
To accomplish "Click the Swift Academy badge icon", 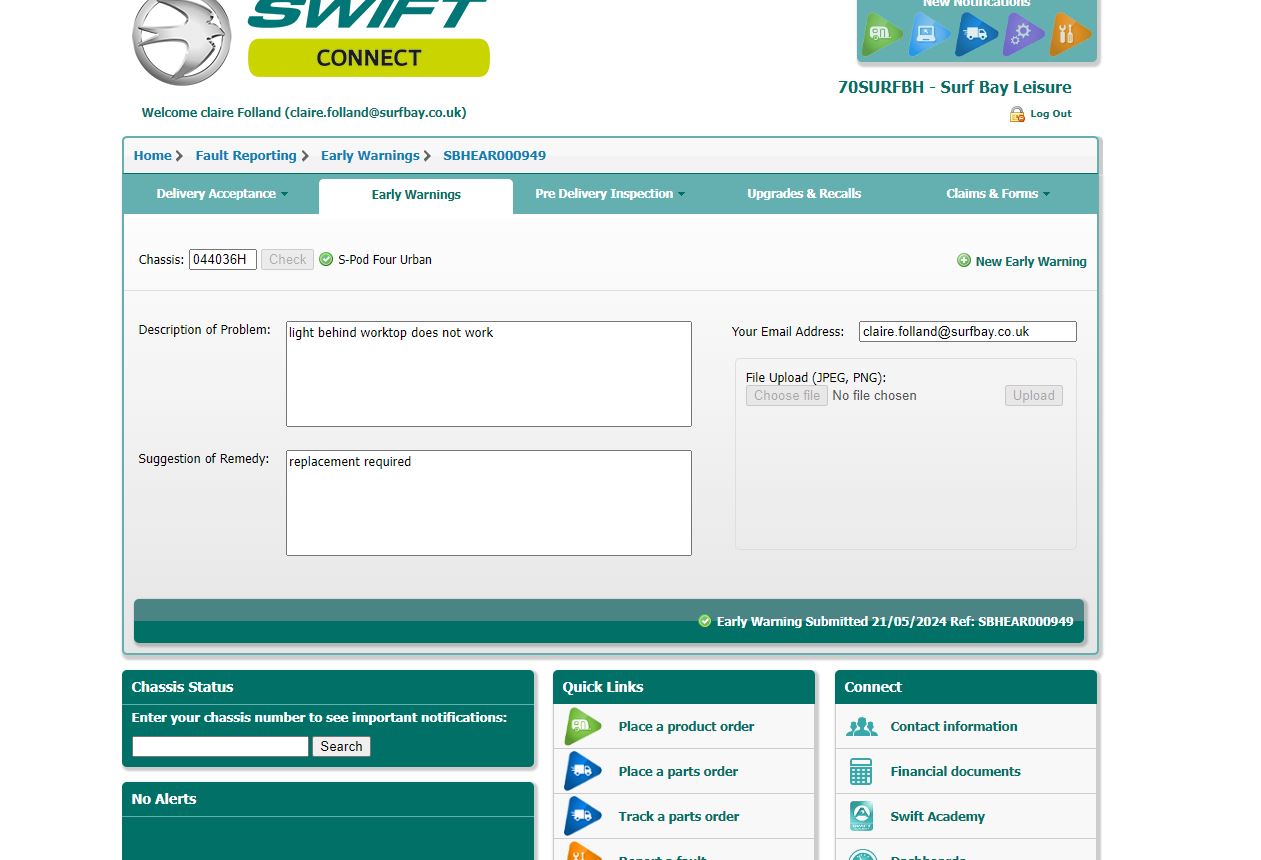I will 861,816.
